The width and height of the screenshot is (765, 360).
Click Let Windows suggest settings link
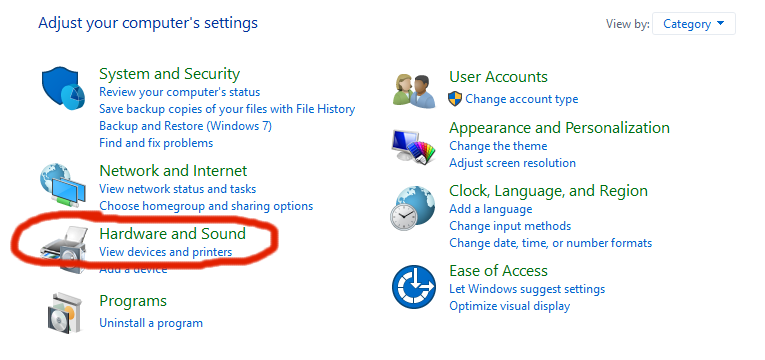(527, 289)
